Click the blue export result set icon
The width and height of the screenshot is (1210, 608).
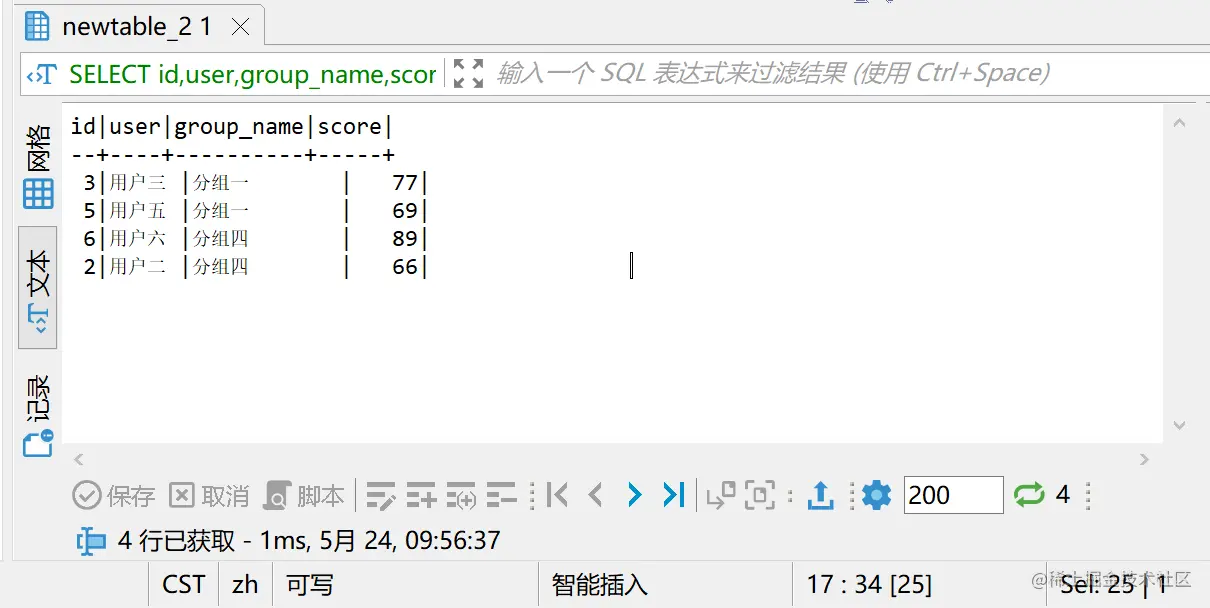click(820, 494)
